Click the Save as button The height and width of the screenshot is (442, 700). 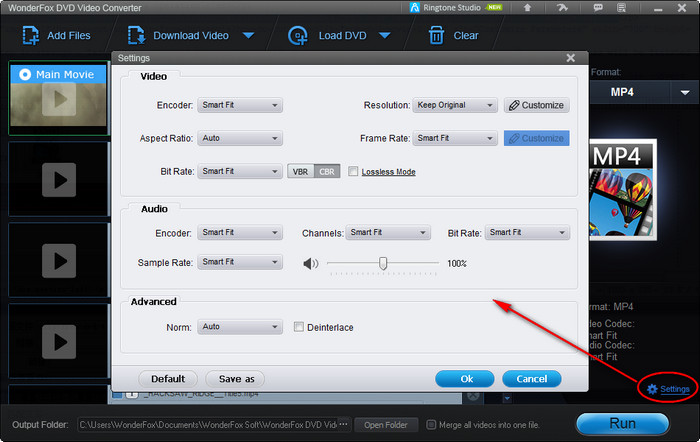tap(236, 379)
